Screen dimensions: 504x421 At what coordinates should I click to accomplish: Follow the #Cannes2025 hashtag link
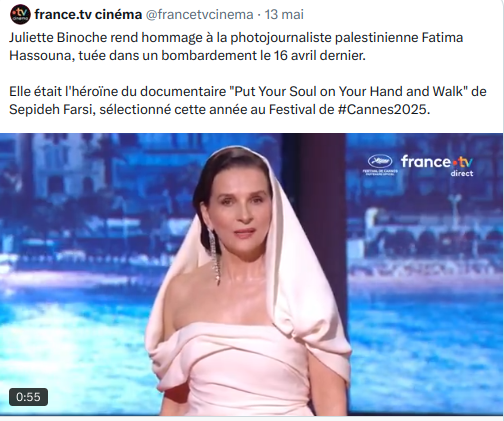(x=382, y=109)
